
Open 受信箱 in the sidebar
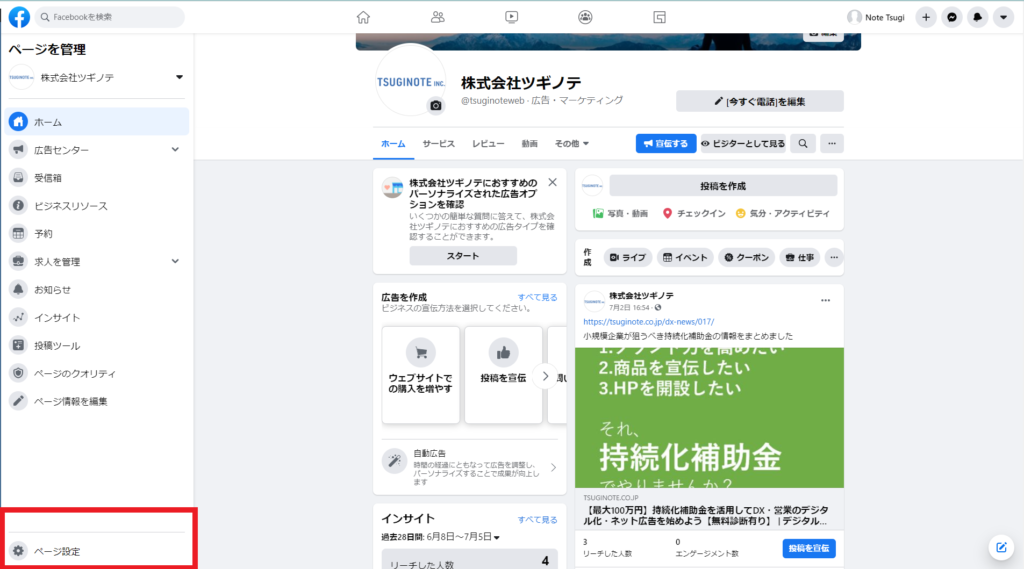click(97, 178)
